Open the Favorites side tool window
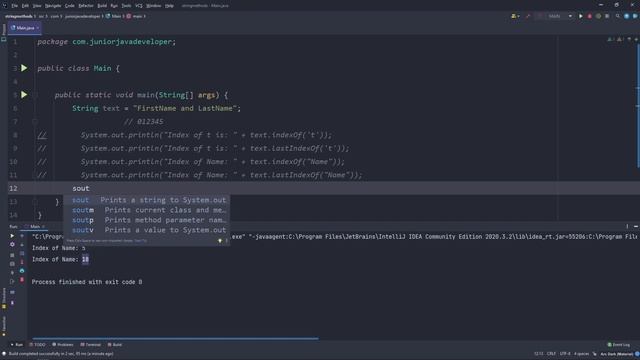 click(4, 327)
